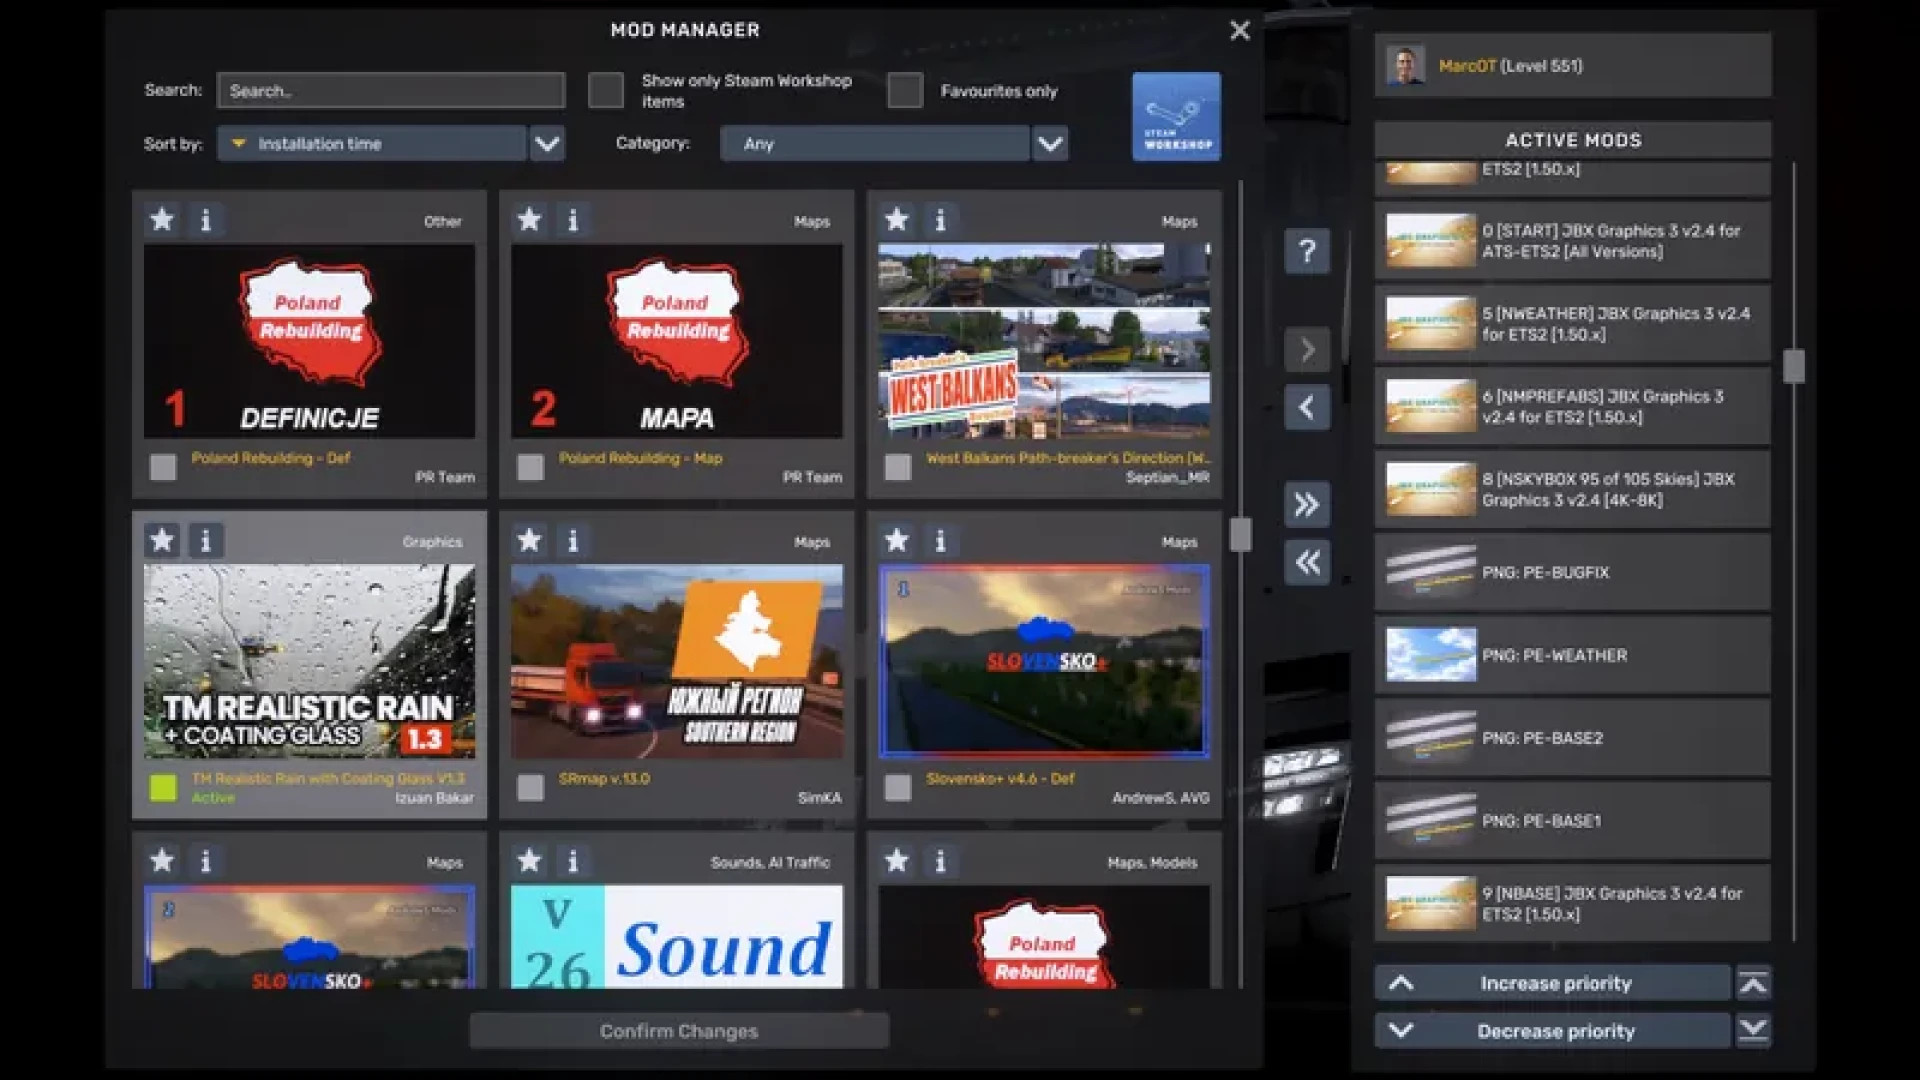Image resolution: width=1920 pixels, height=1080 pixels.
Task: Move mod to top priority icon
Action: pos(1753,983)
